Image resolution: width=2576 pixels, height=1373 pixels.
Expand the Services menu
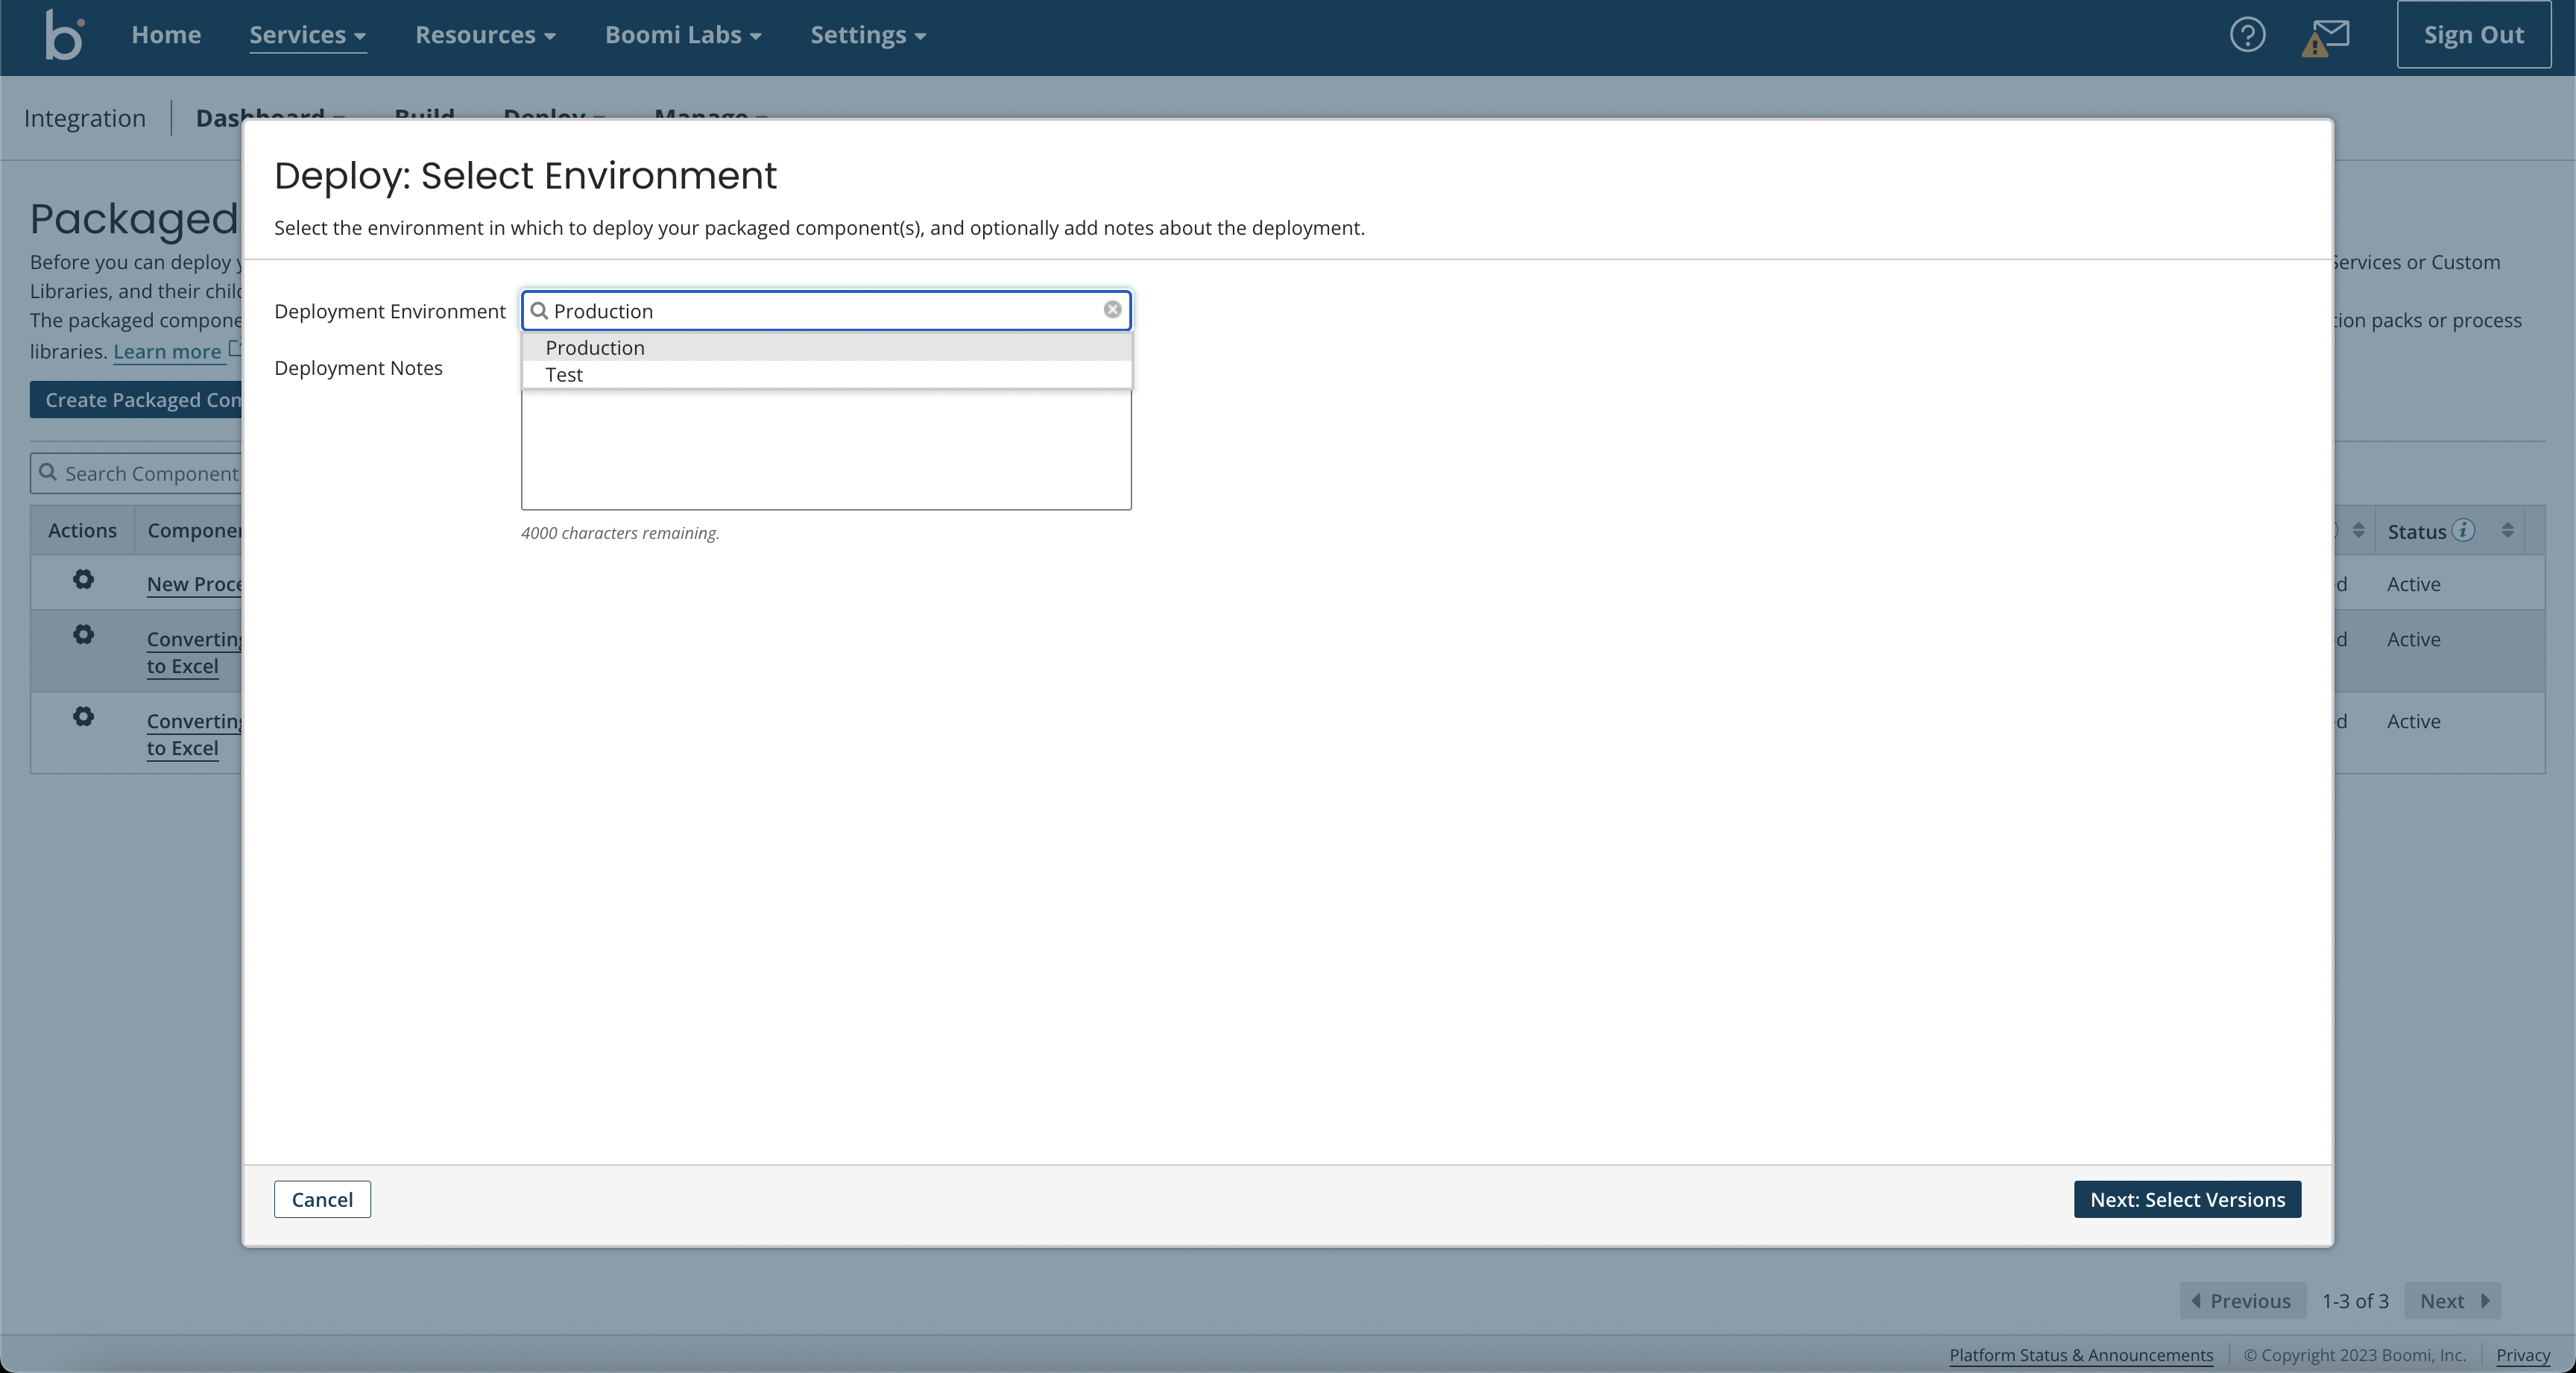307,35
